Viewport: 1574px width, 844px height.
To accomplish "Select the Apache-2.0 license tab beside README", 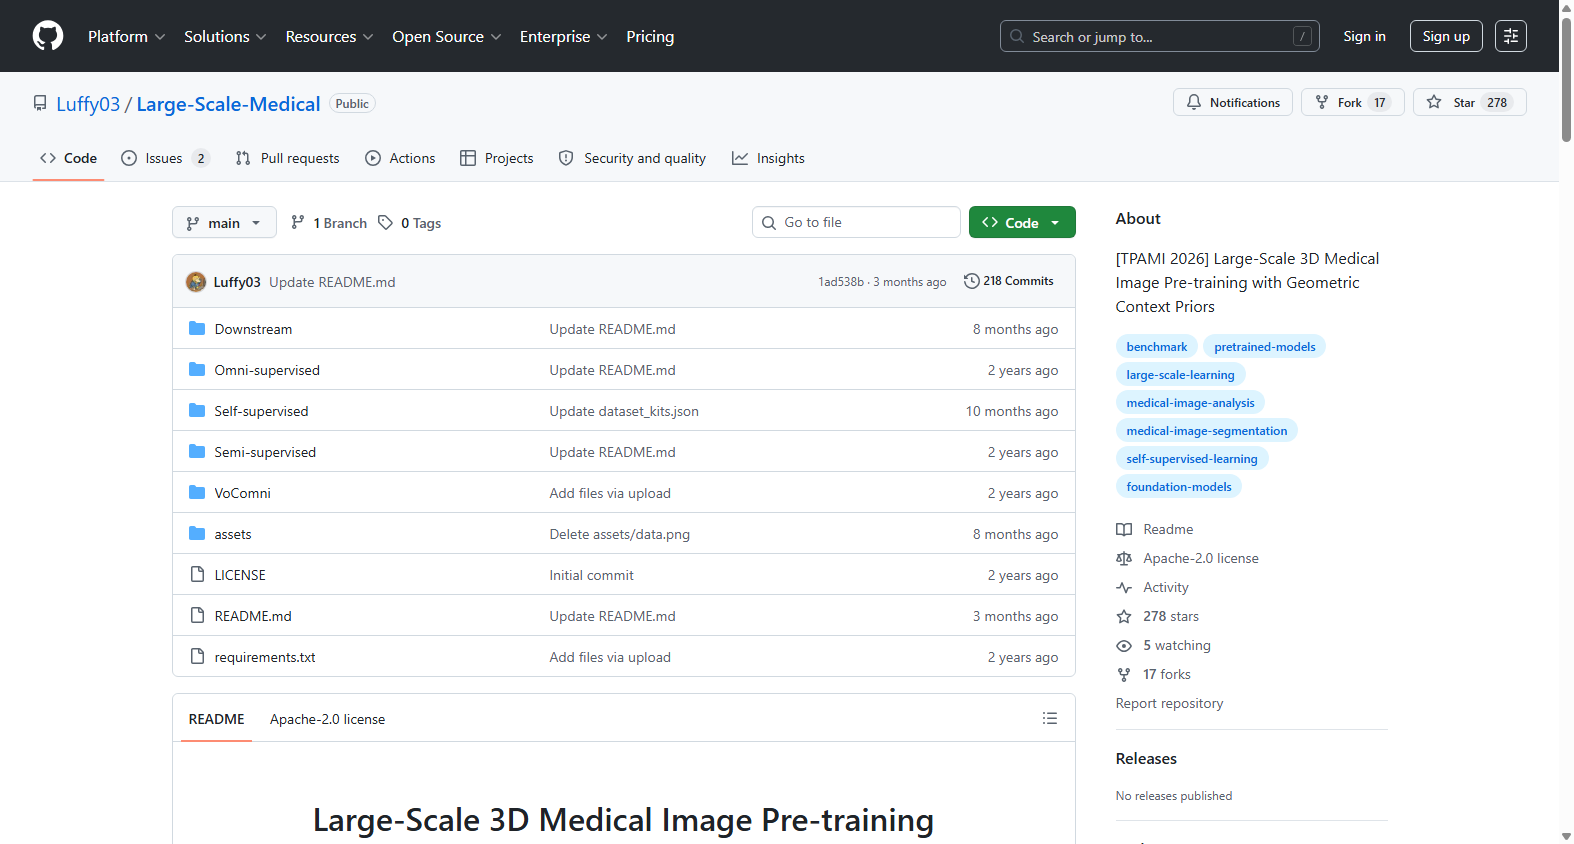I will coord(327,719).
